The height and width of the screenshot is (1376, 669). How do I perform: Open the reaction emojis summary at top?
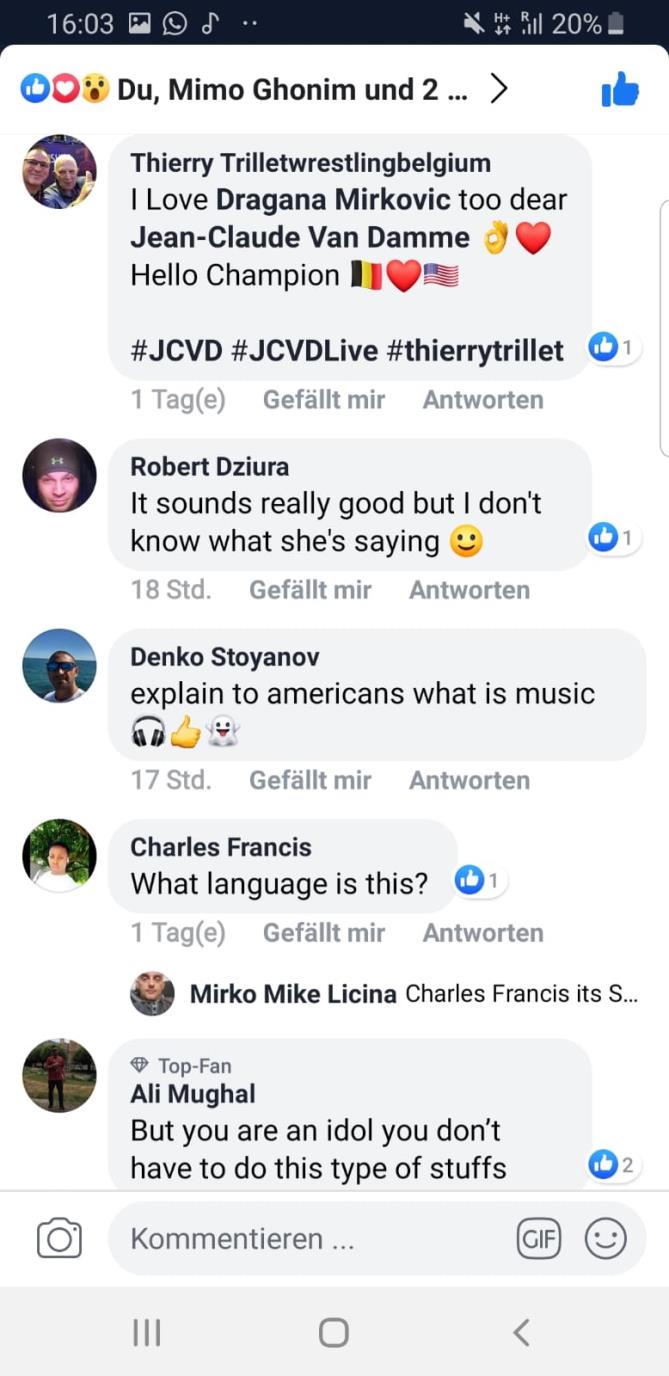[65, 90]
